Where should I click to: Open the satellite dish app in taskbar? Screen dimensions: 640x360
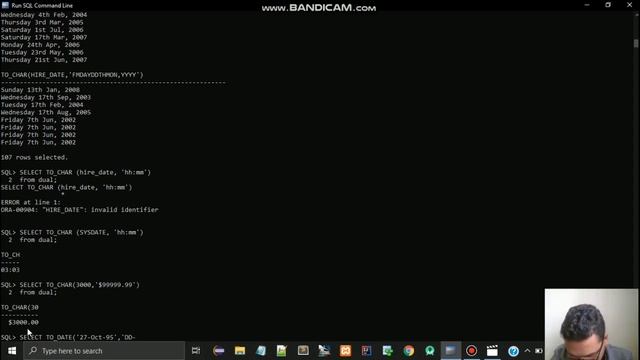click(324, 351)
